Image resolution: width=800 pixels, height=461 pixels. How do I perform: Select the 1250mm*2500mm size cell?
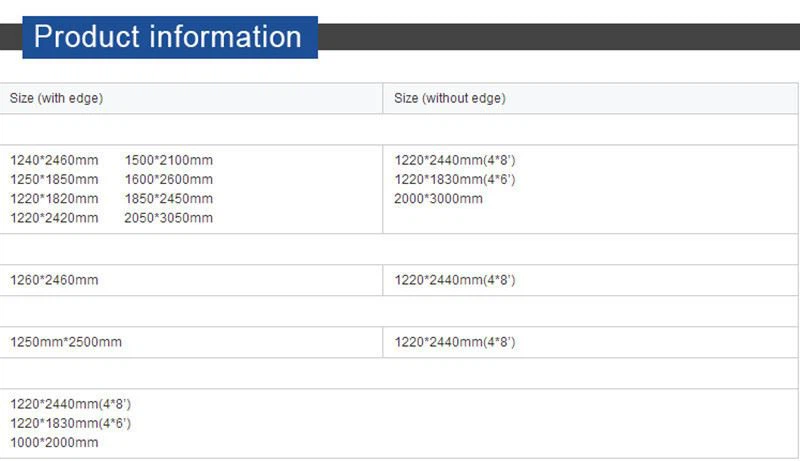point(66,342)
